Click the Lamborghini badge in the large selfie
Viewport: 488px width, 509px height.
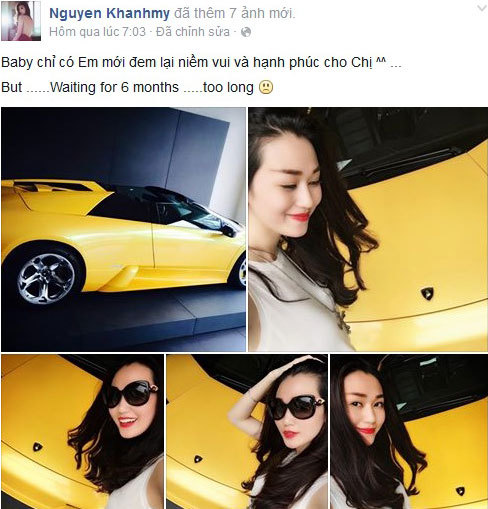[x=427, y=293]
